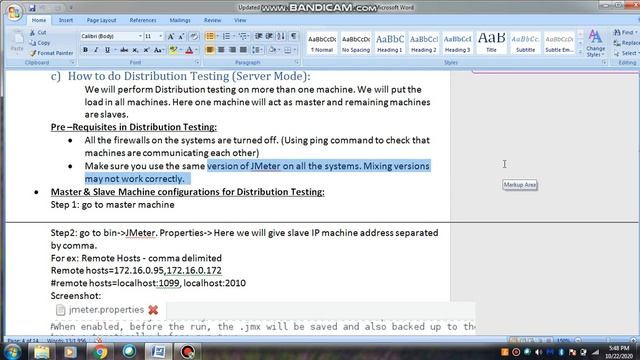The width and height of the screenshot is (640, 360).
Task: Apply subscript formatting
Action: [x=135, y=50]
